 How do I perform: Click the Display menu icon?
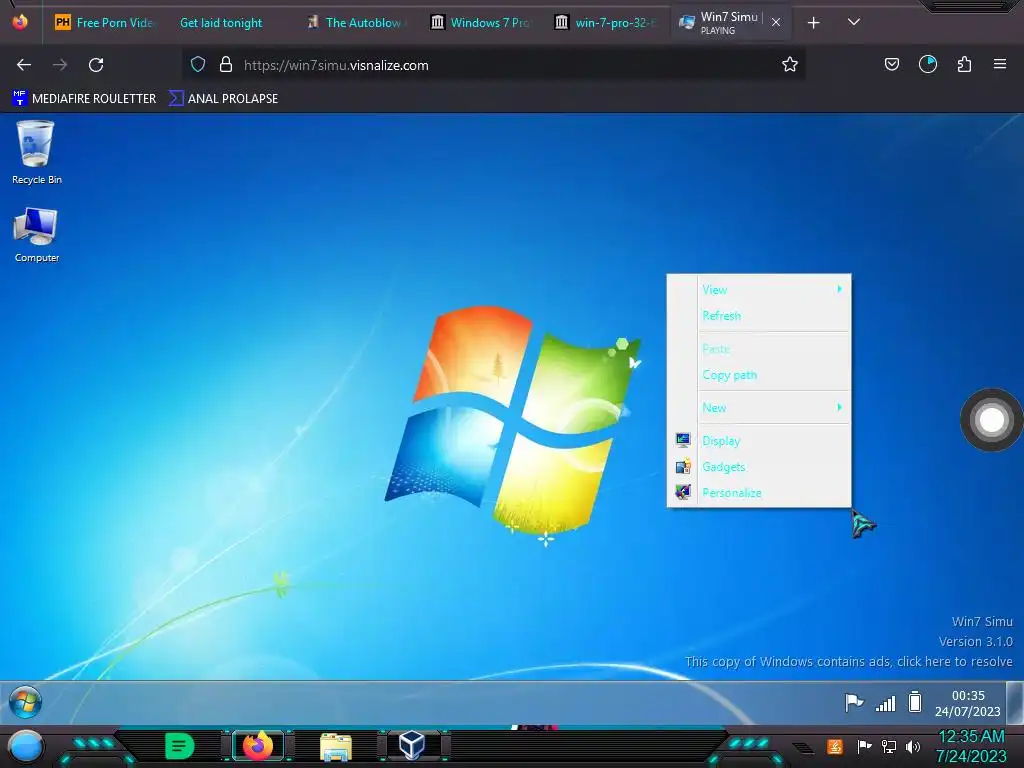pos(683,440)
